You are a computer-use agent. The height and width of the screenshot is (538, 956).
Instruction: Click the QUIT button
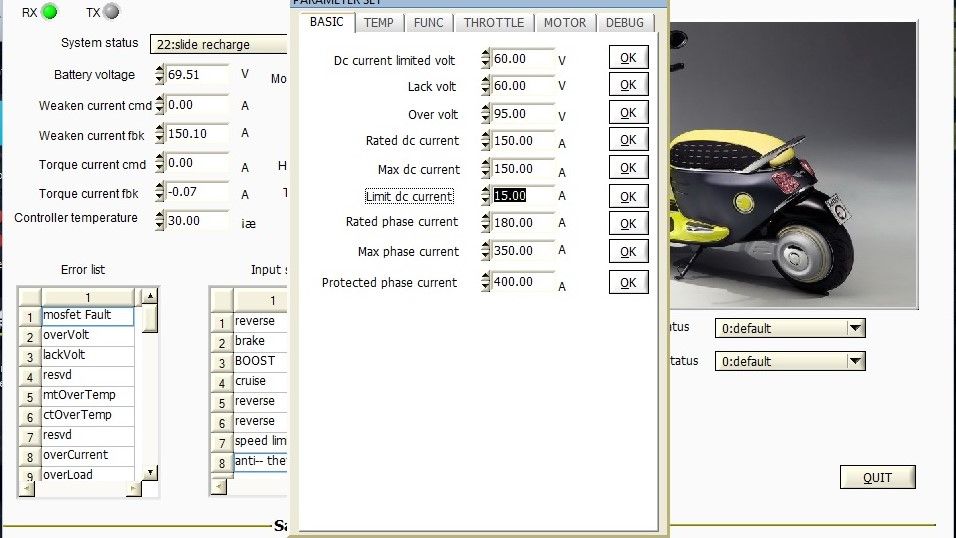[877, 478]
